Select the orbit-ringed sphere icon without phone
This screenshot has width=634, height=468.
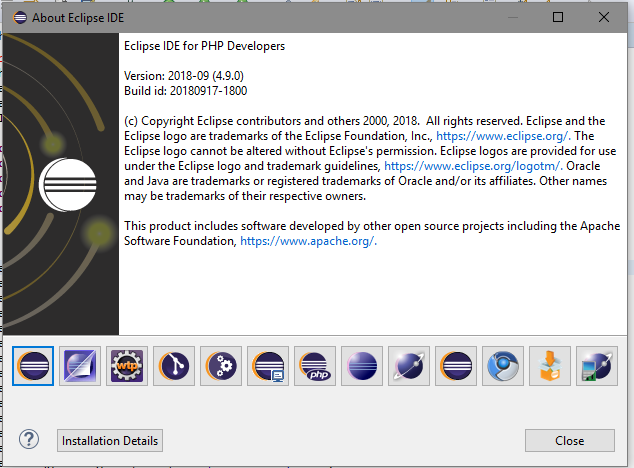point(409,366)
